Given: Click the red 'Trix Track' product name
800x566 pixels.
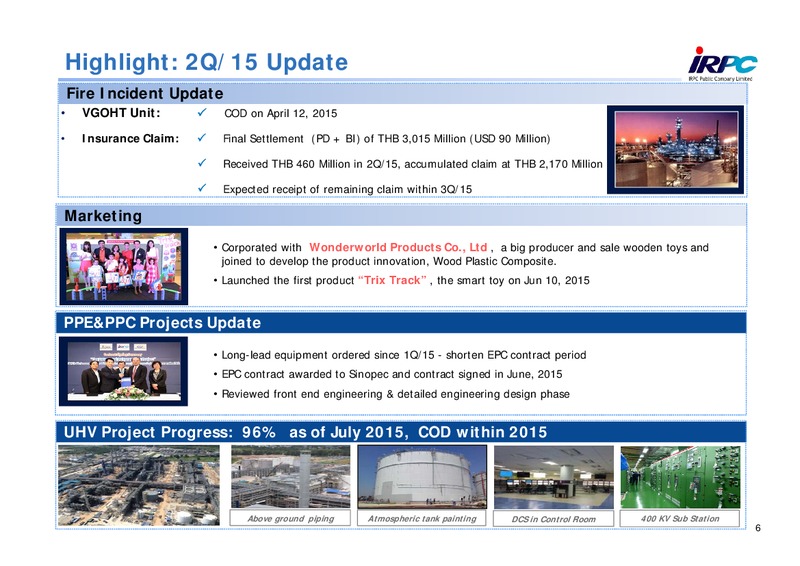Looking at the screenshot, I should click(x=392, y=280).
